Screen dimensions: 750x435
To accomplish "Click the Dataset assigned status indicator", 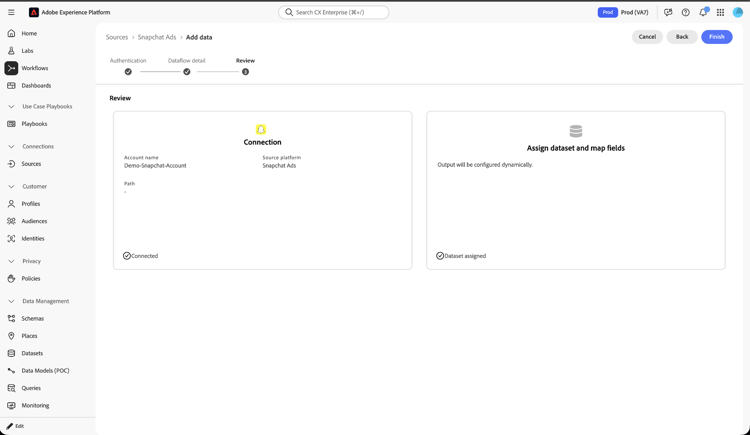I will tap(461, 256).
